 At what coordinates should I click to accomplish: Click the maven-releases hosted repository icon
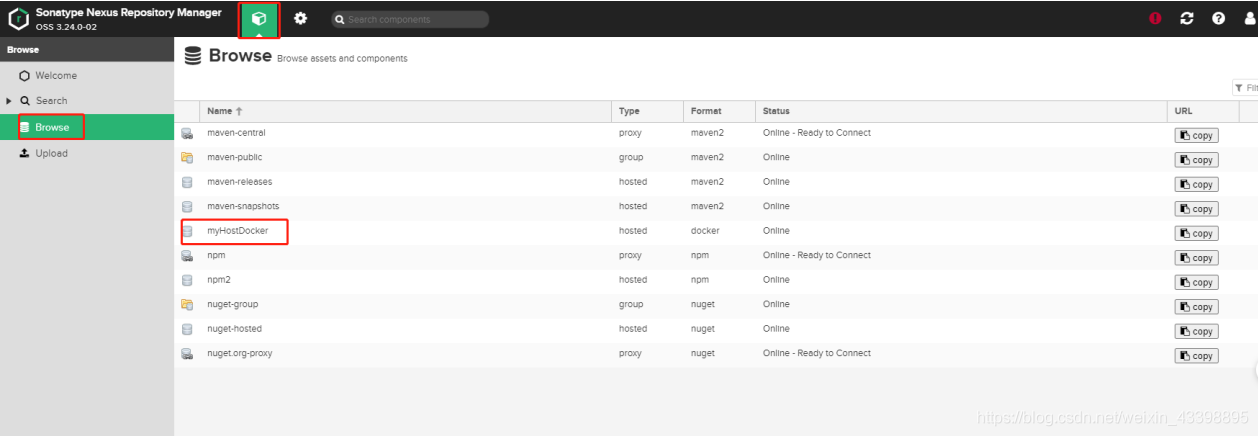[x=187, y=182]
